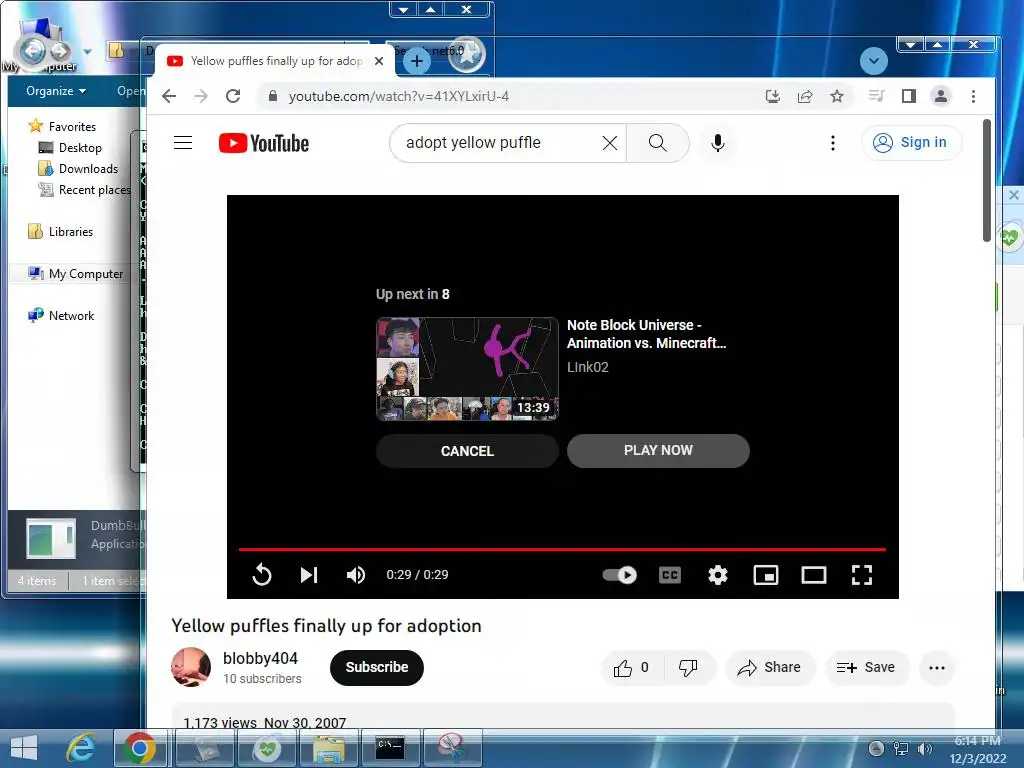
Task: Open the Chrome profile avatar
Action: coord(940,97)
